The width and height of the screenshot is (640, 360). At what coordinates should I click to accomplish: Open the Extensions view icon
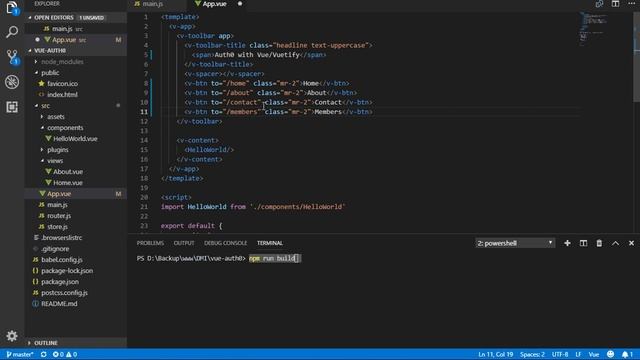coord(12,107)
